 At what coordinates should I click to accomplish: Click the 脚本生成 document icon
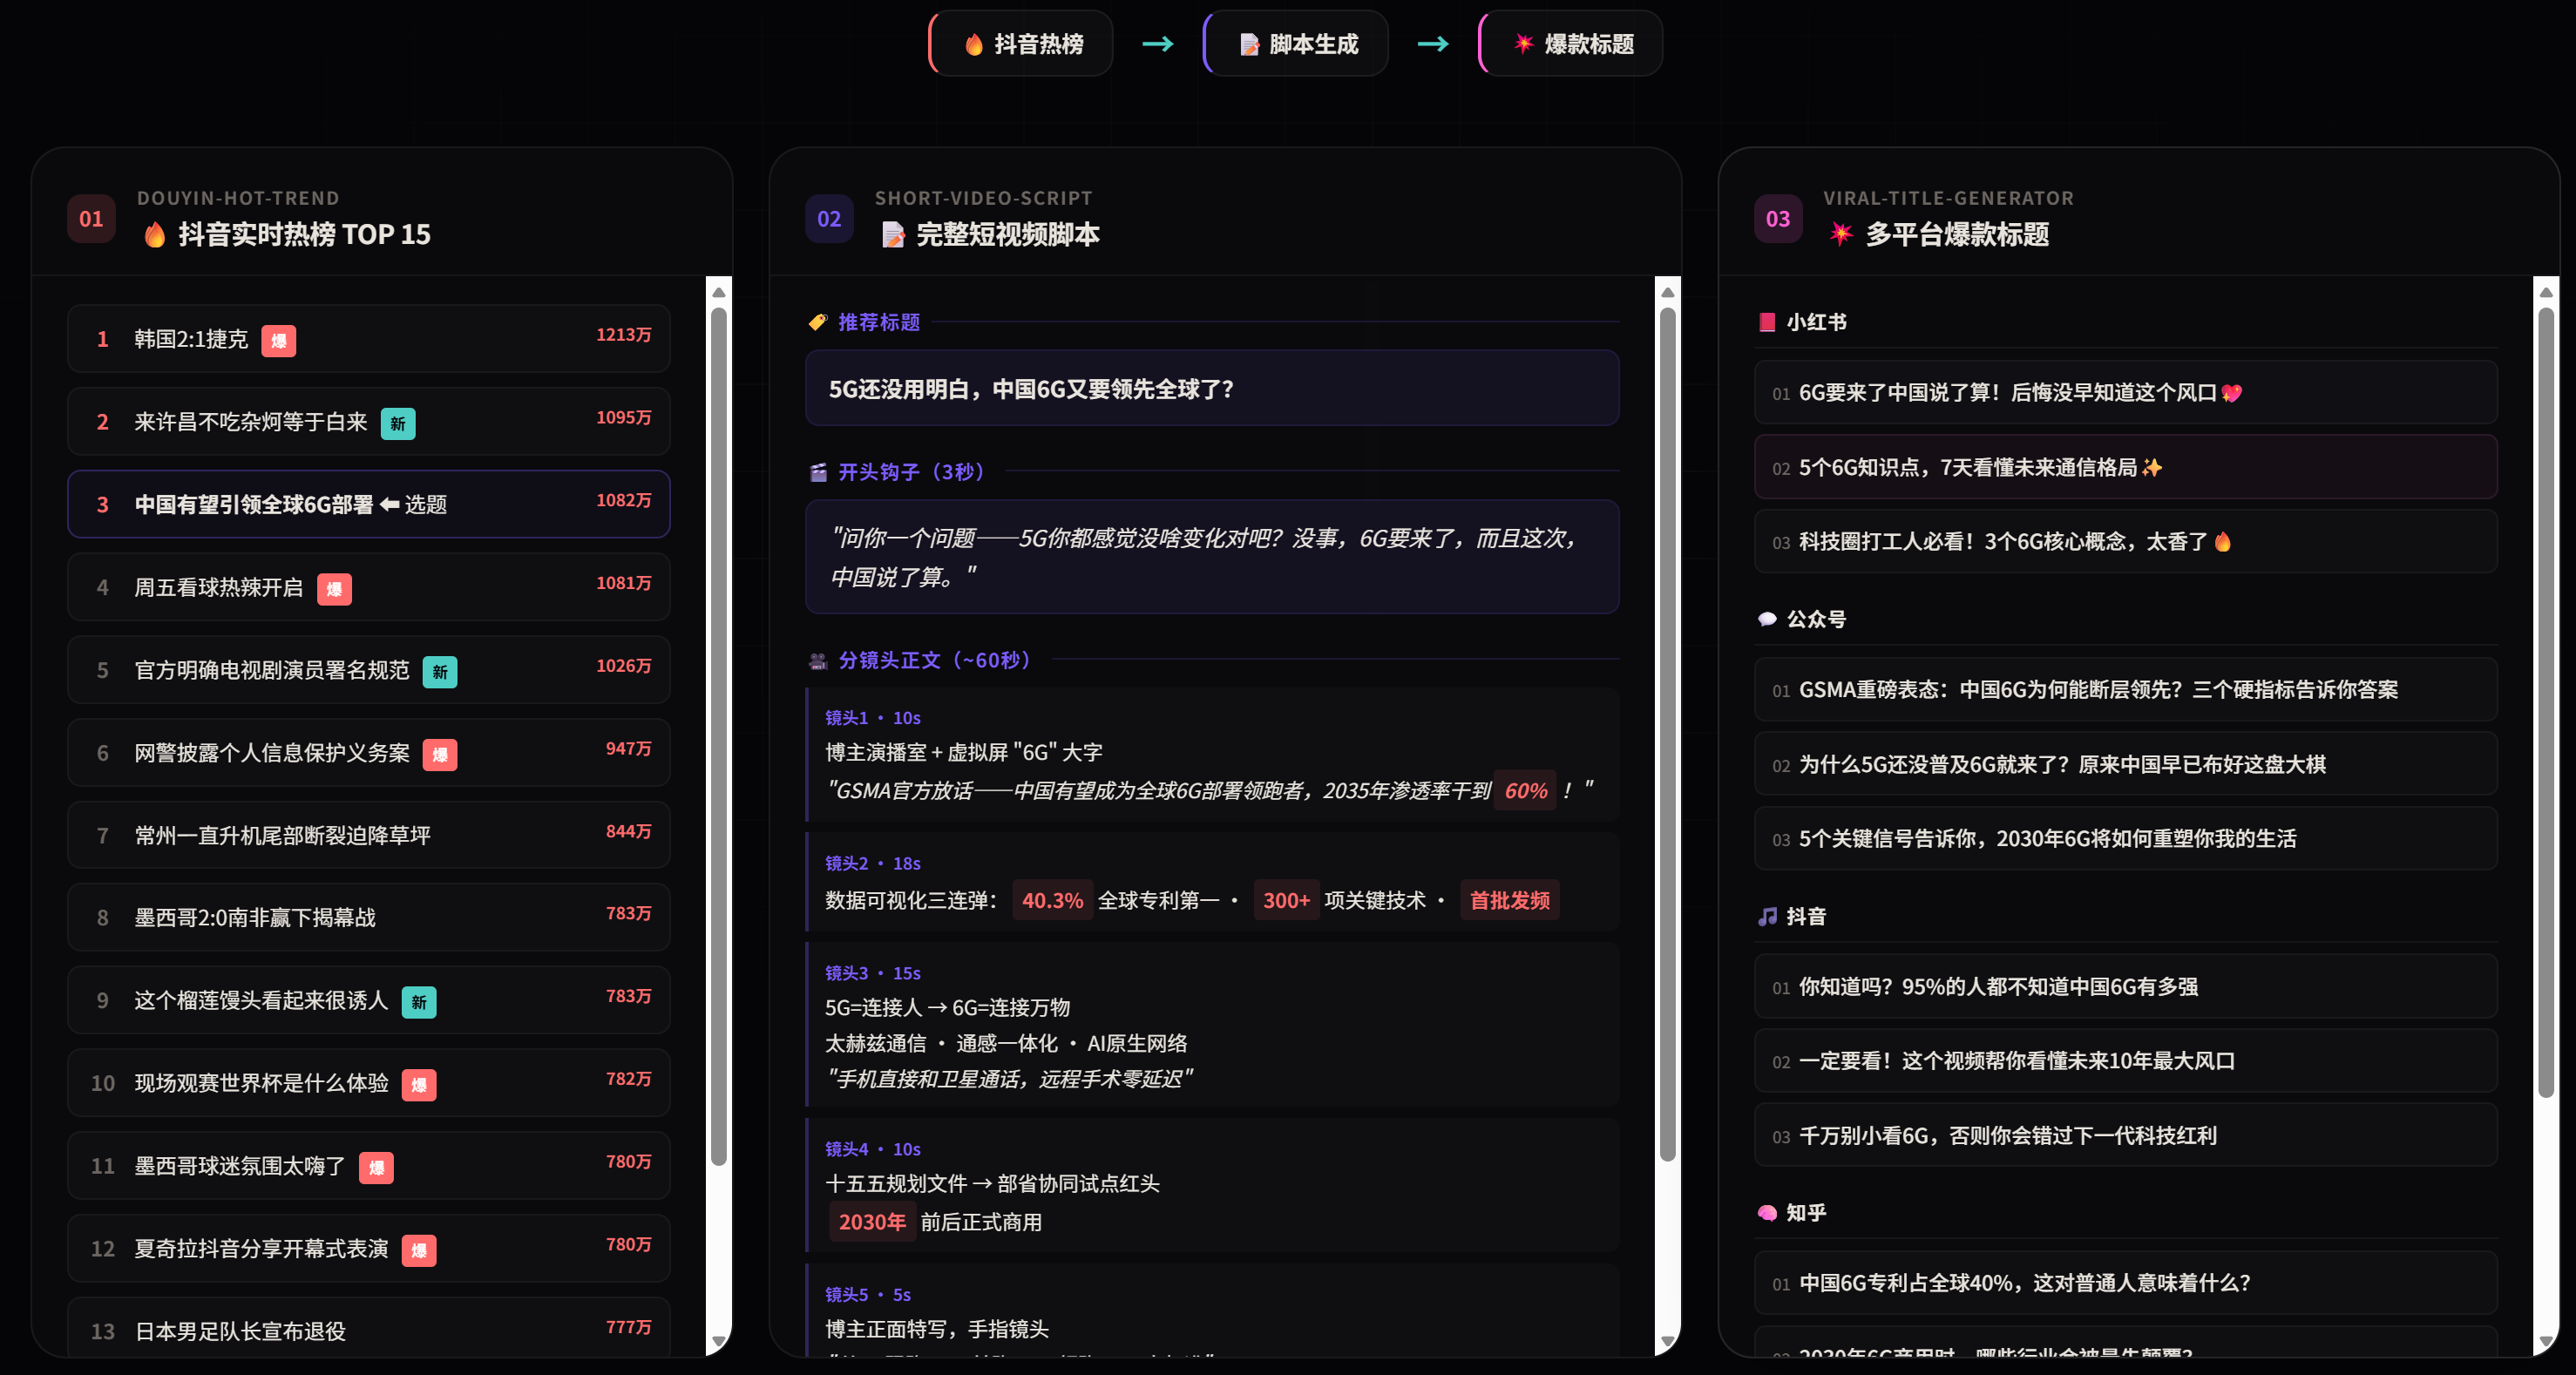point(1249,44)
